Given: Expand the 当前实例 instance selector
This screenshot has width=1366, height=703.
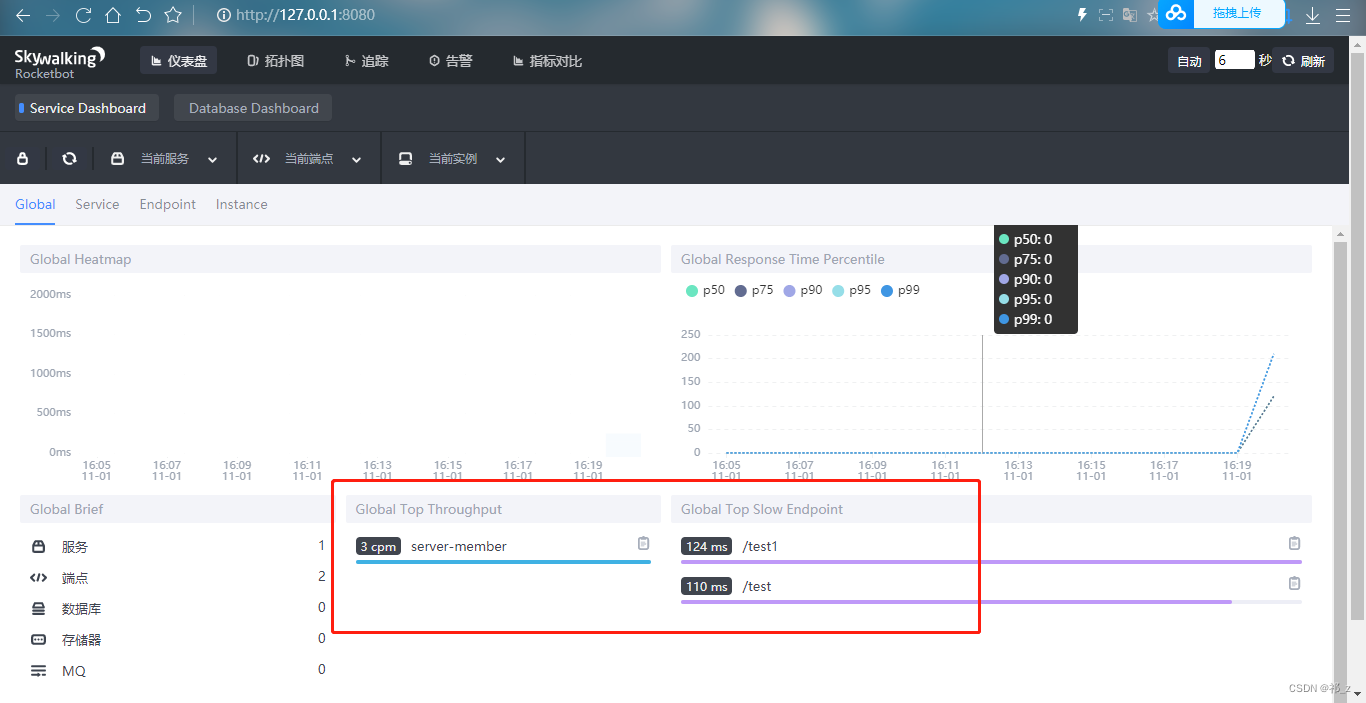Looking at the screenshot, I should pos(452,159).
